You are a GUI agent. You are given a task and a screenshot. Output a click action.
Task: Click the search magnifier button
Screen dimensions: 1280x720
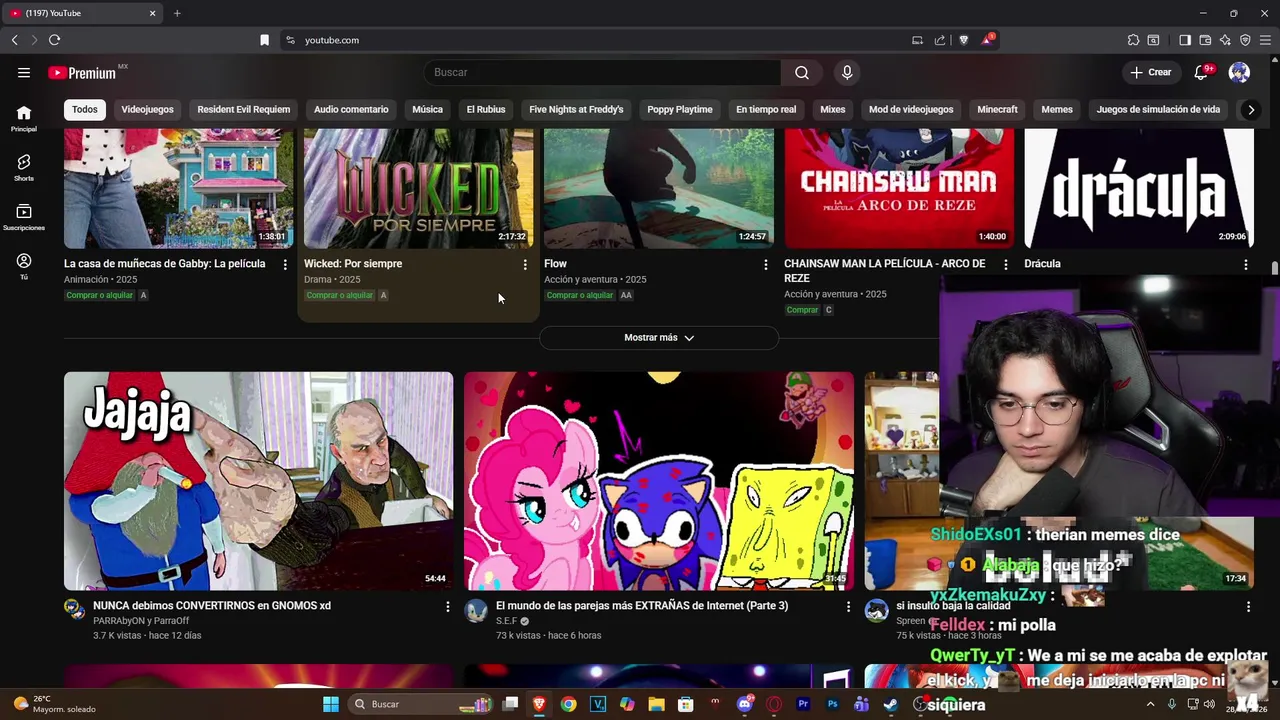coord(802,72)
